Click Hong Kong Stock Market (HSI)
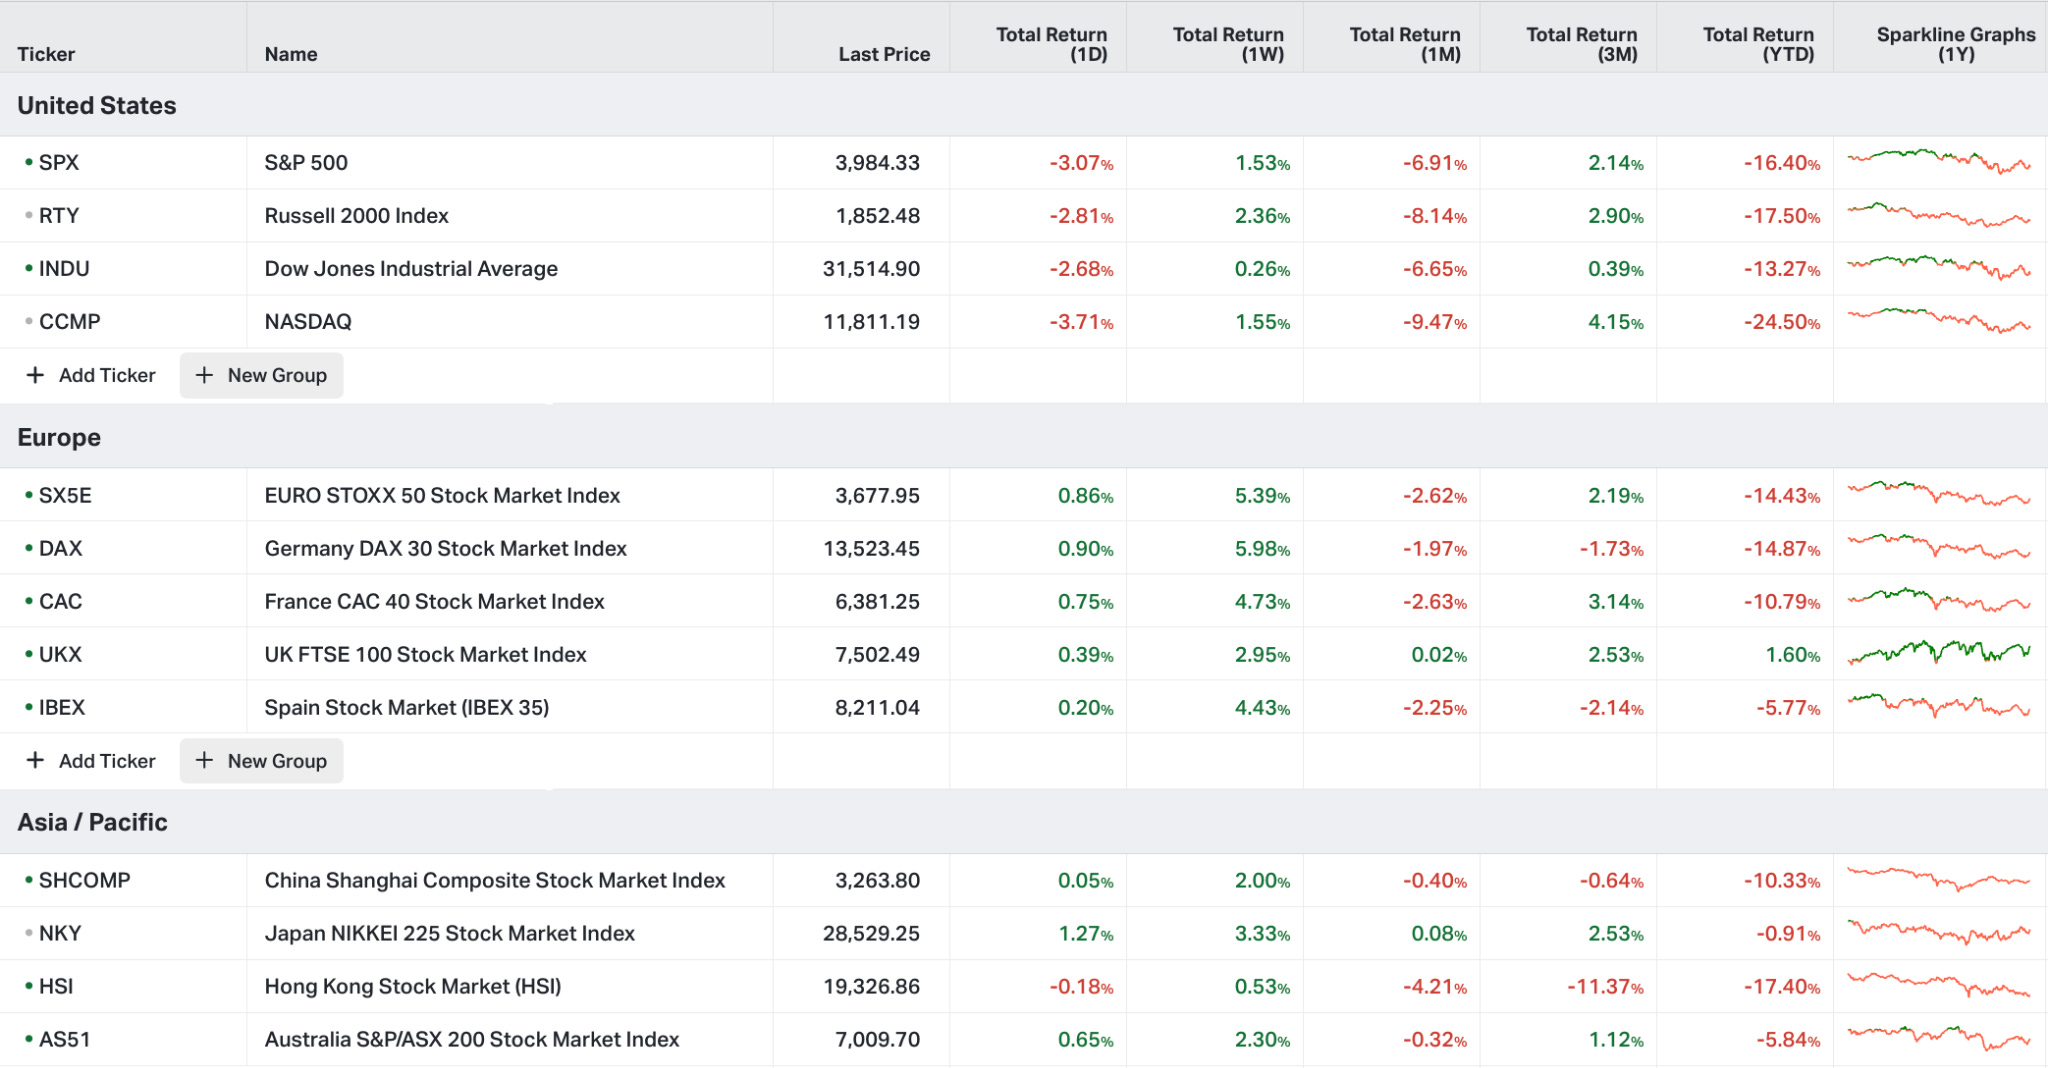This screenshot has height=1068, width=2048. (413, 986)
